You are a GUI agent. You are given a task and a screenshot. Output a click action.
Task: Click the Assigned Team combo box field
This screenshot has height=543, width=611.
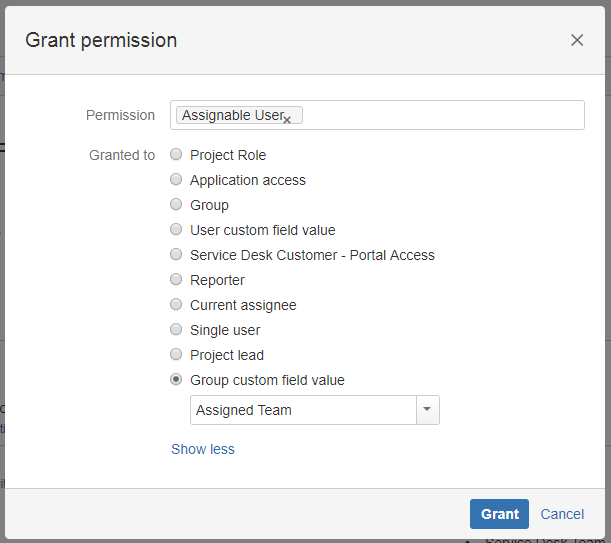pos(302,410)
